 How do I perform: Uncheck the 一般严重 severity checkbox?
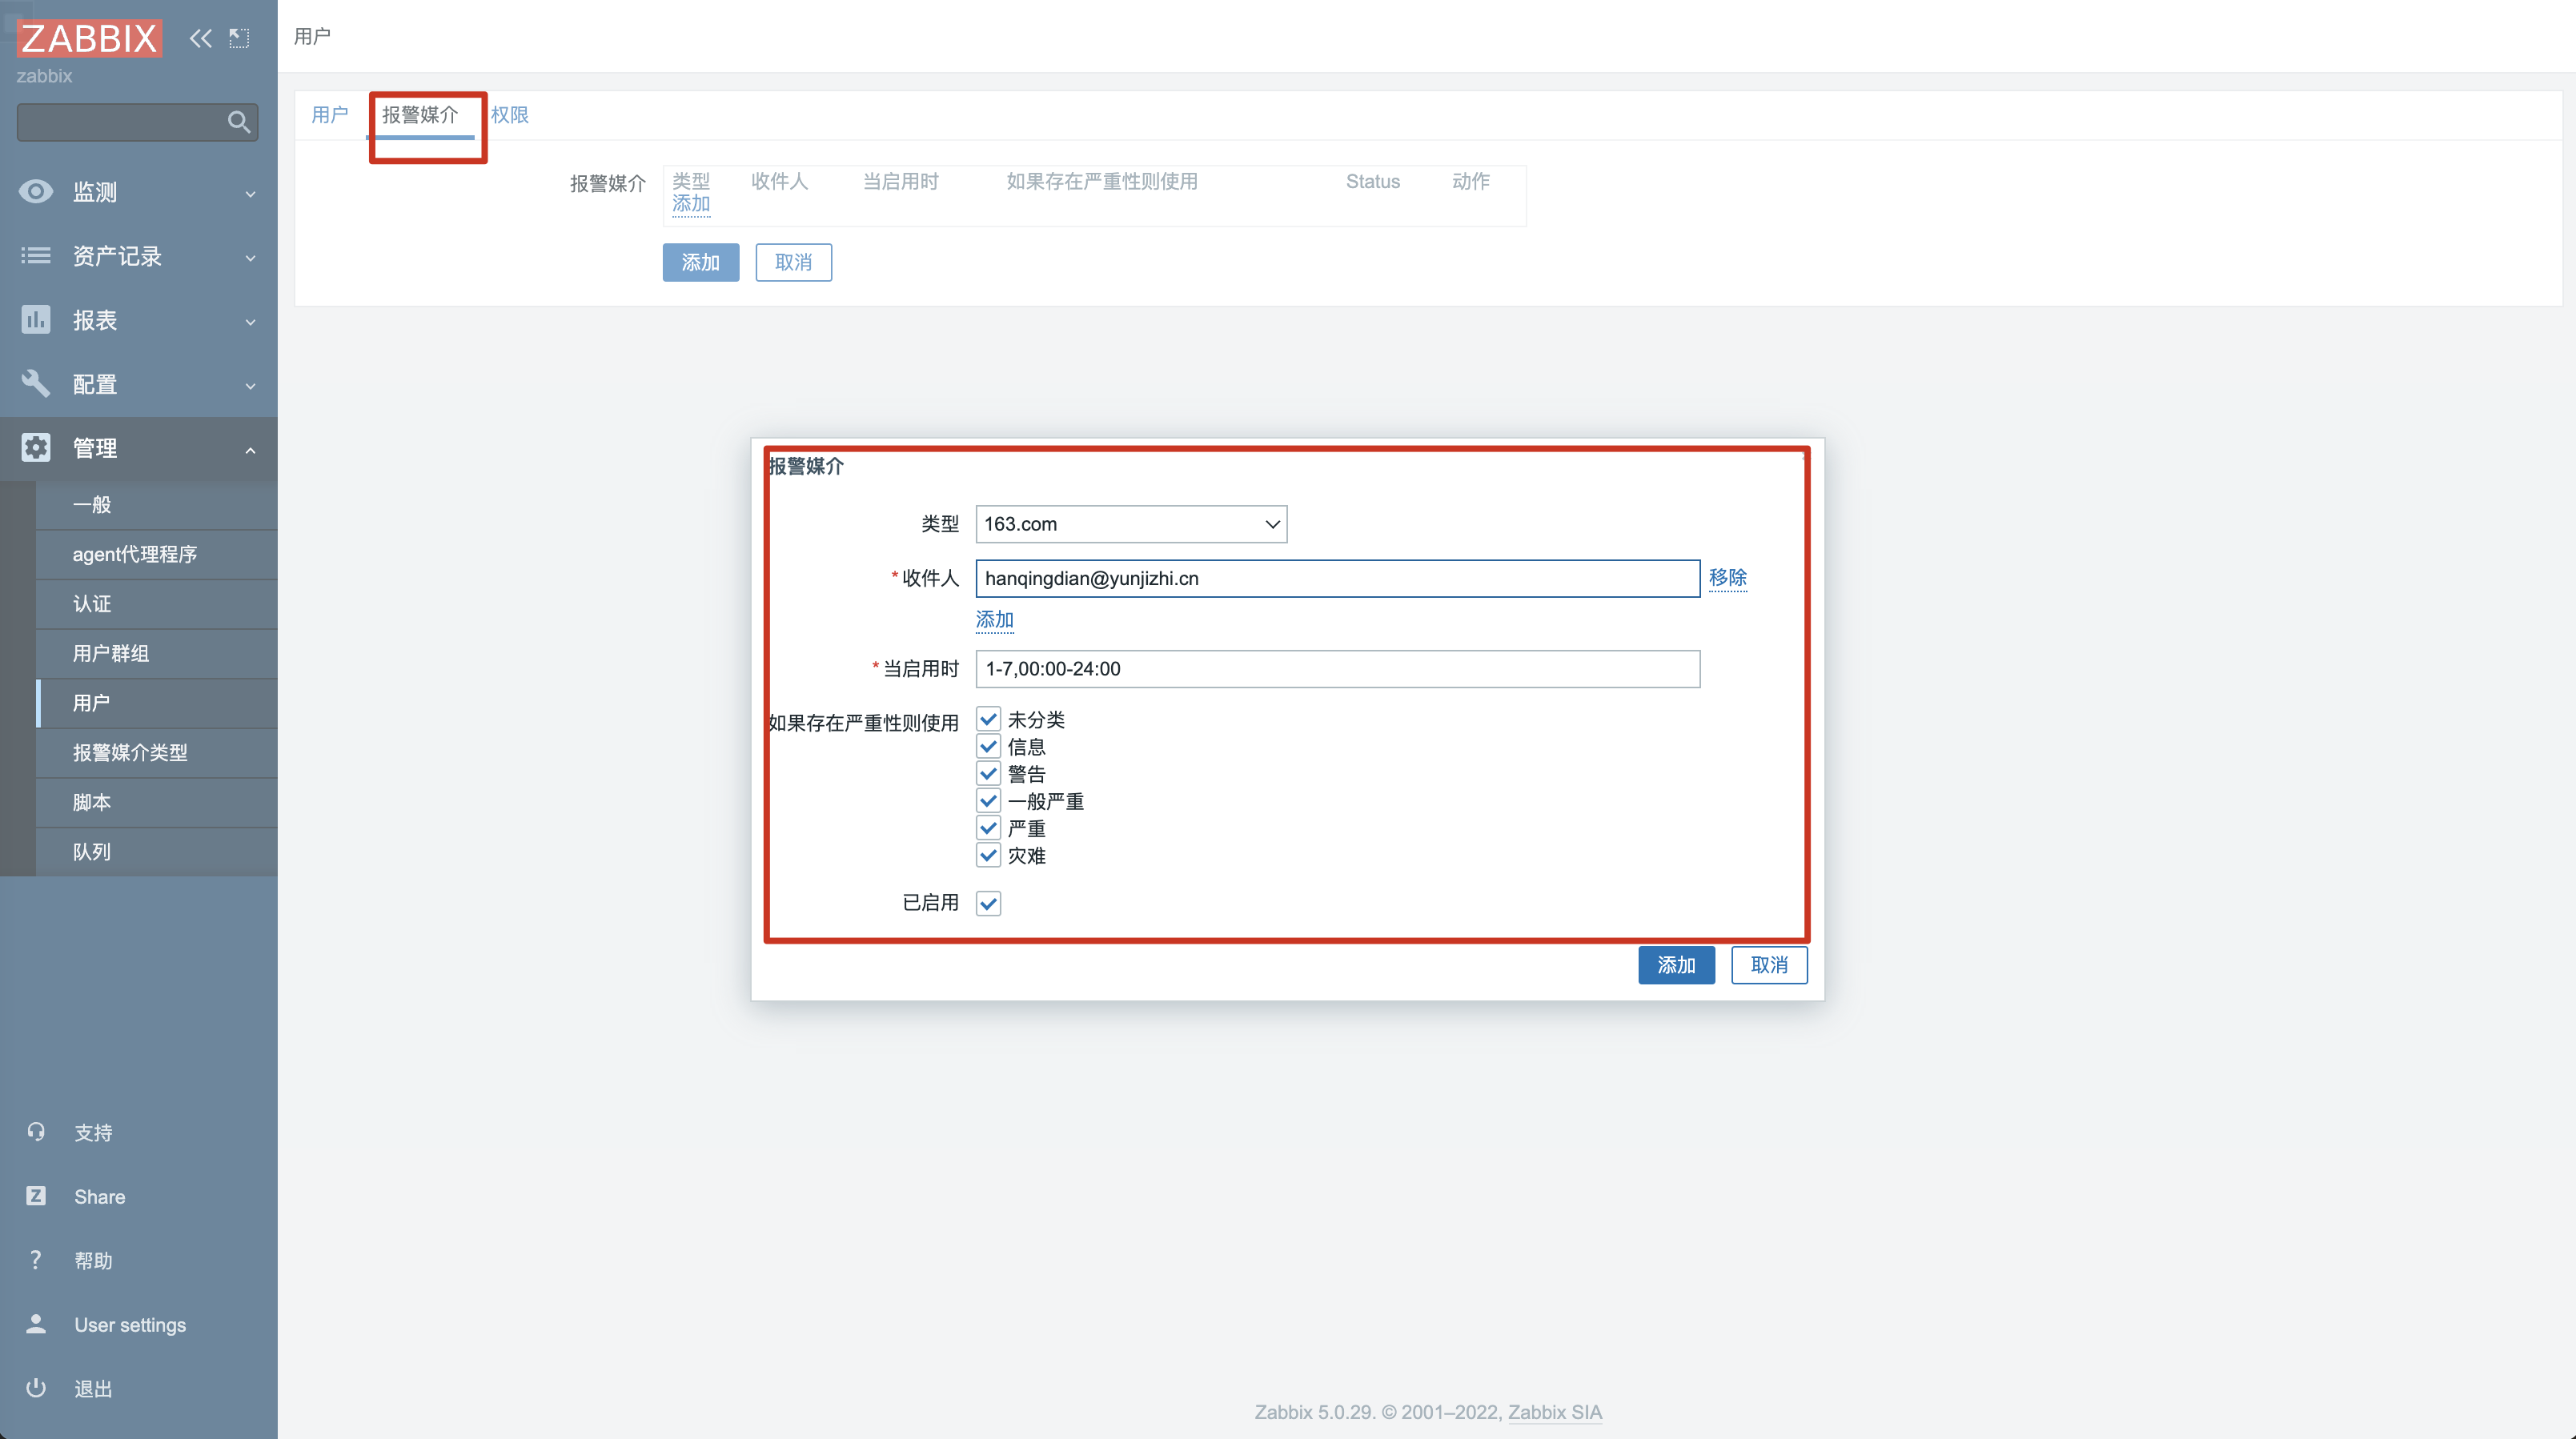click(x=988, y=801)
